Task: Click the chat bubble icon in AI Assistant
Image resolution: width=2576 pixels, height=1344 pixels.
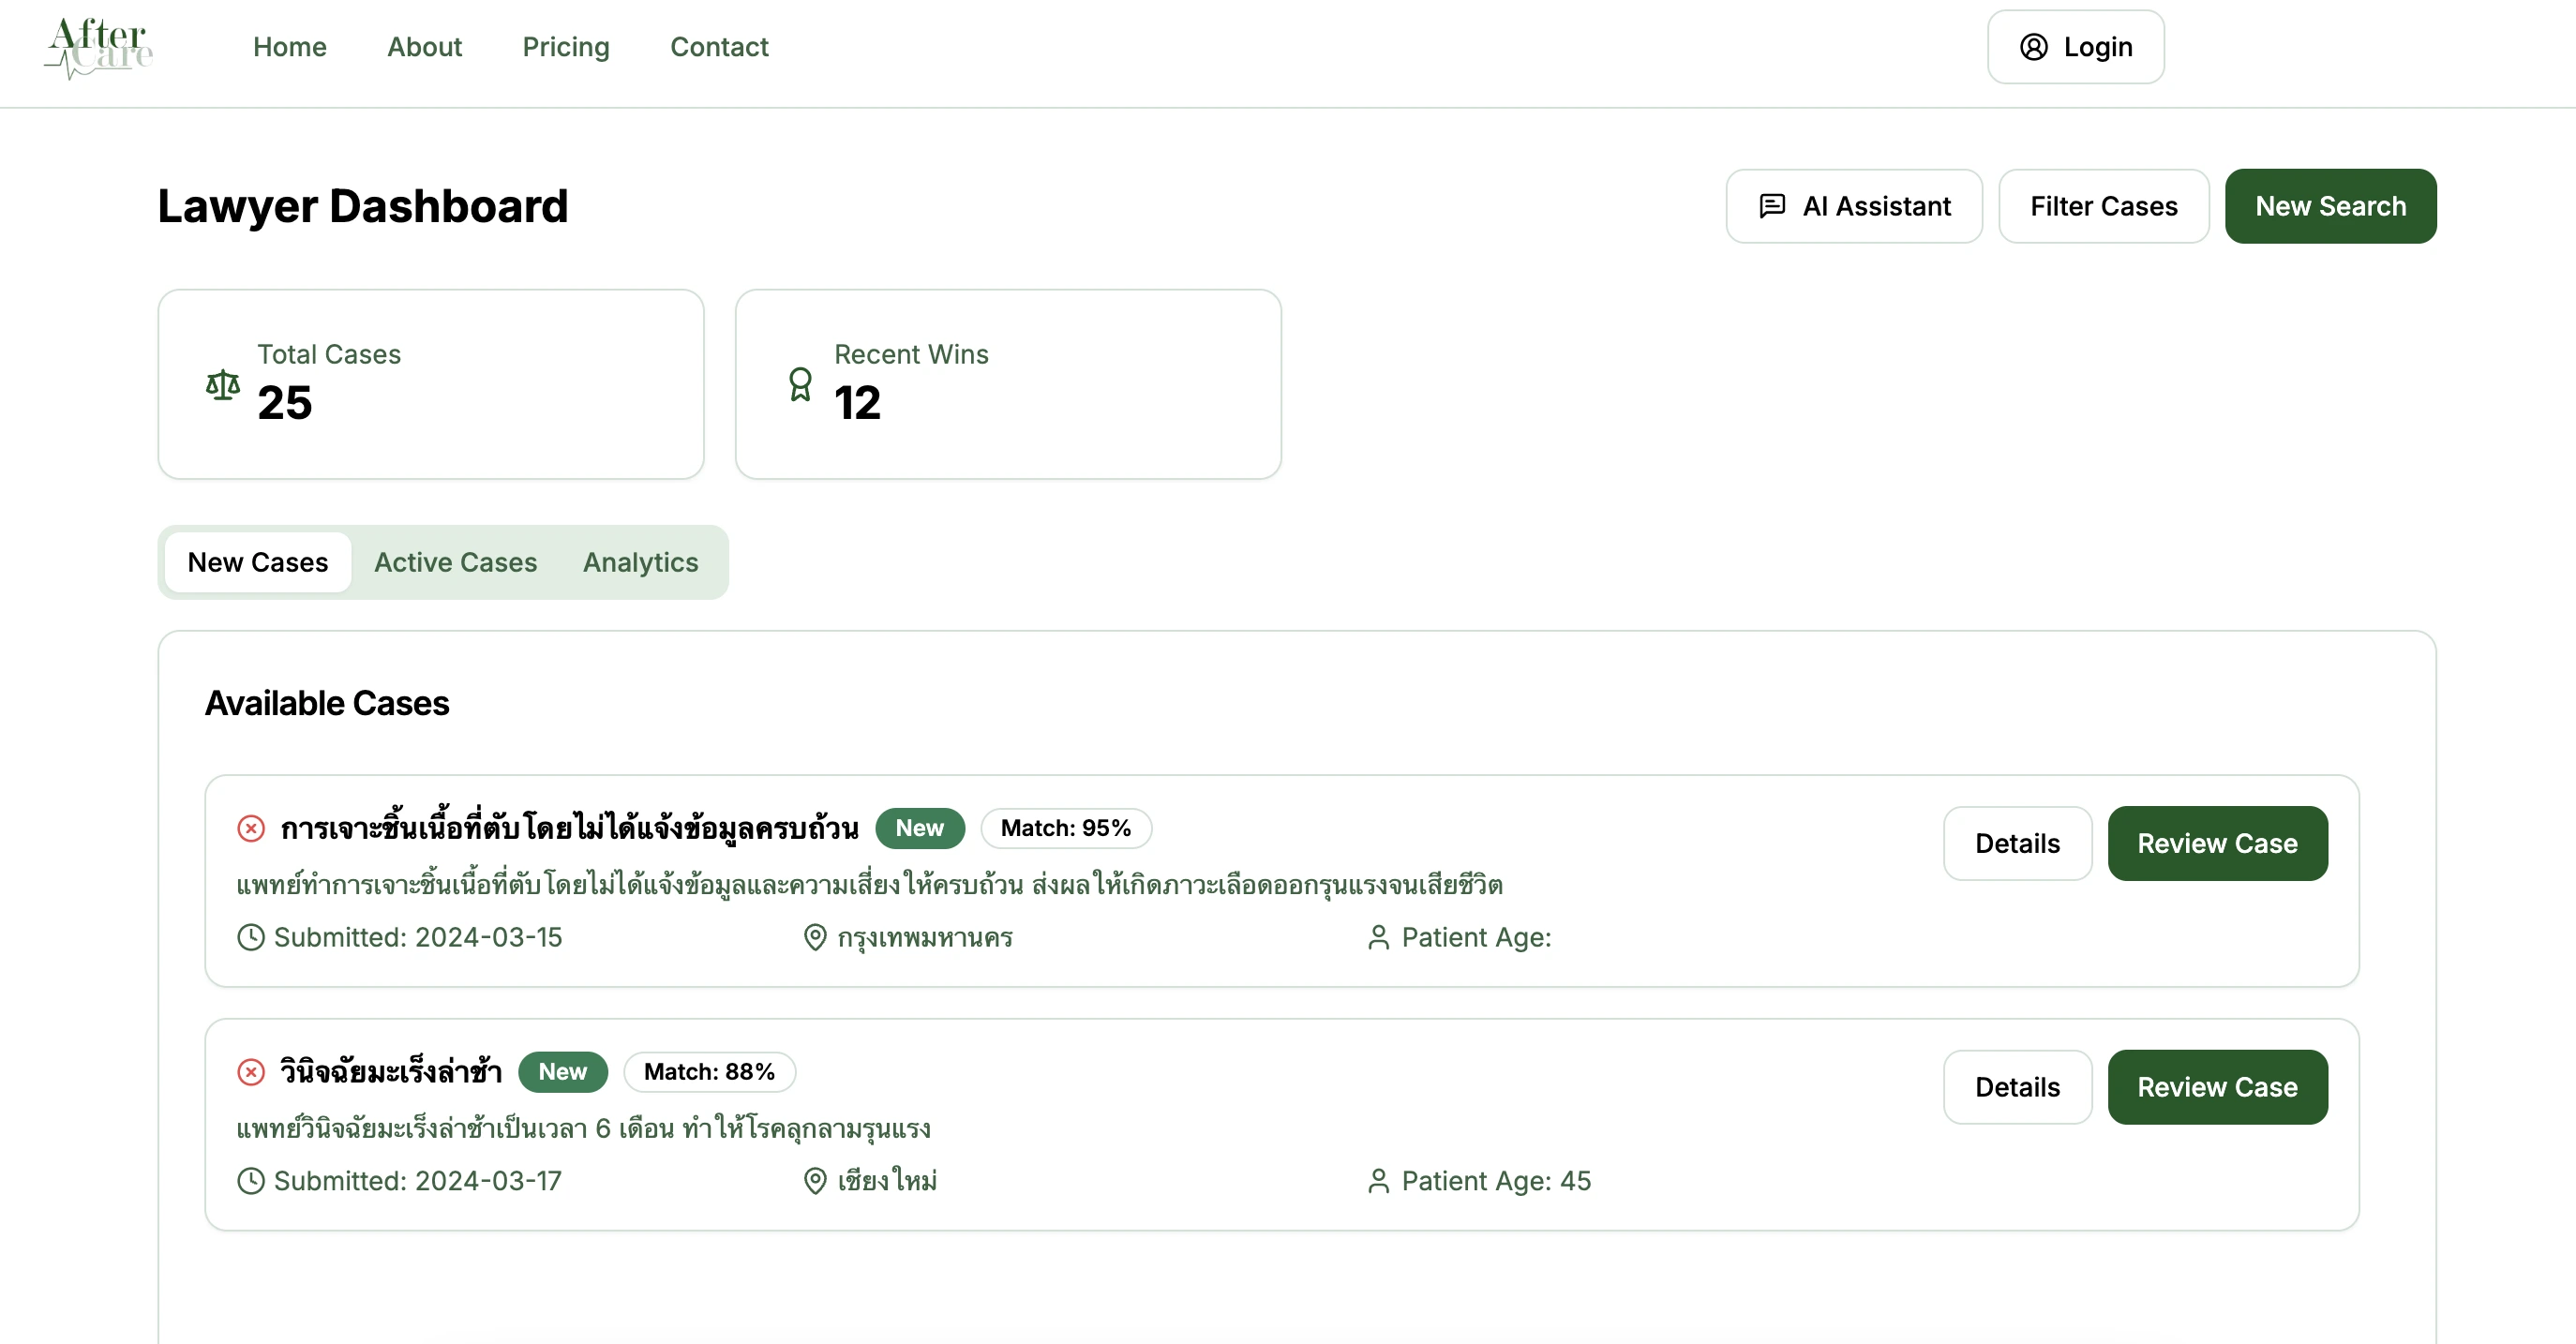Action: [x=1772, y=206]
